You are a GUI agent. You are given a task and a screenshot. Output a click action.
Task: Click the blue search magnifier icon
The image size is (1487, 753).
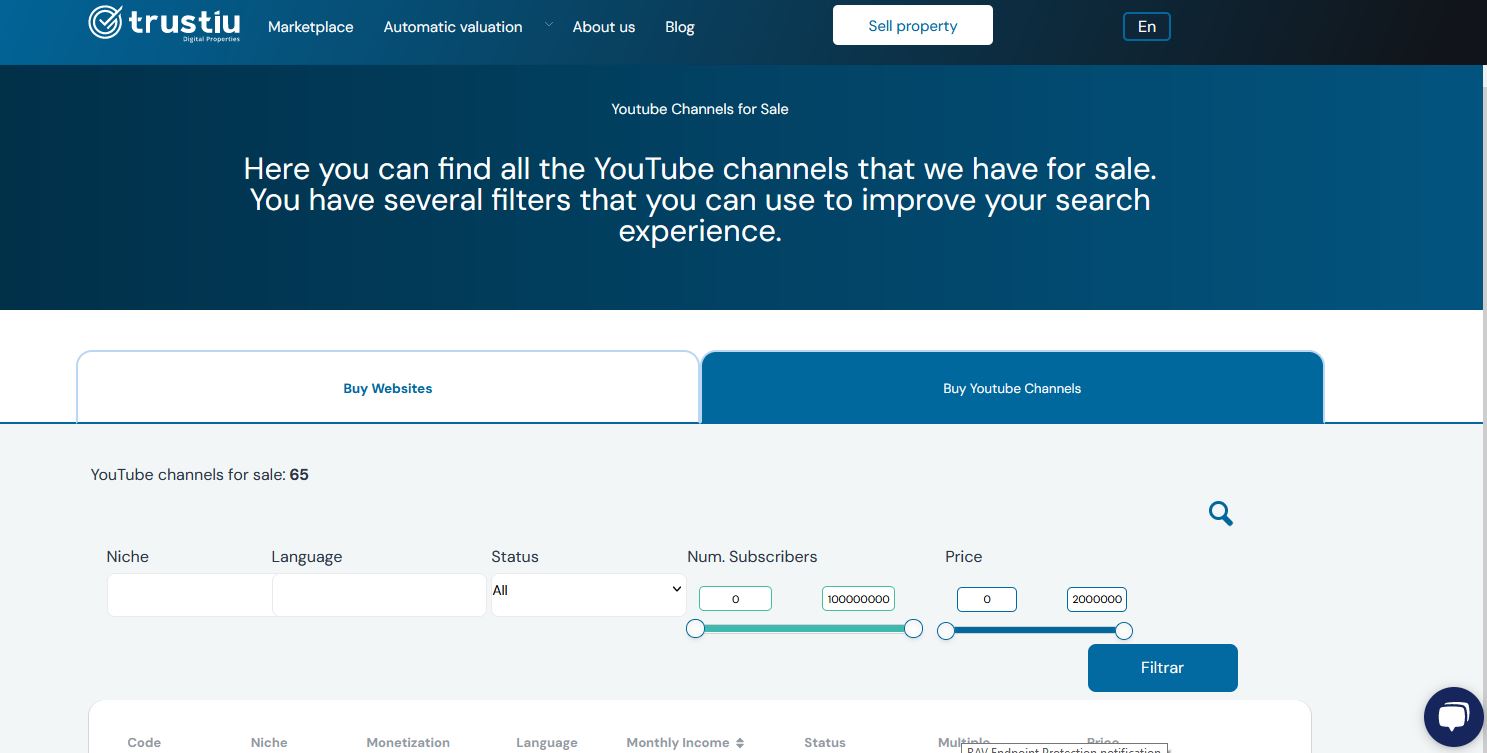(x=1221, y=514)
